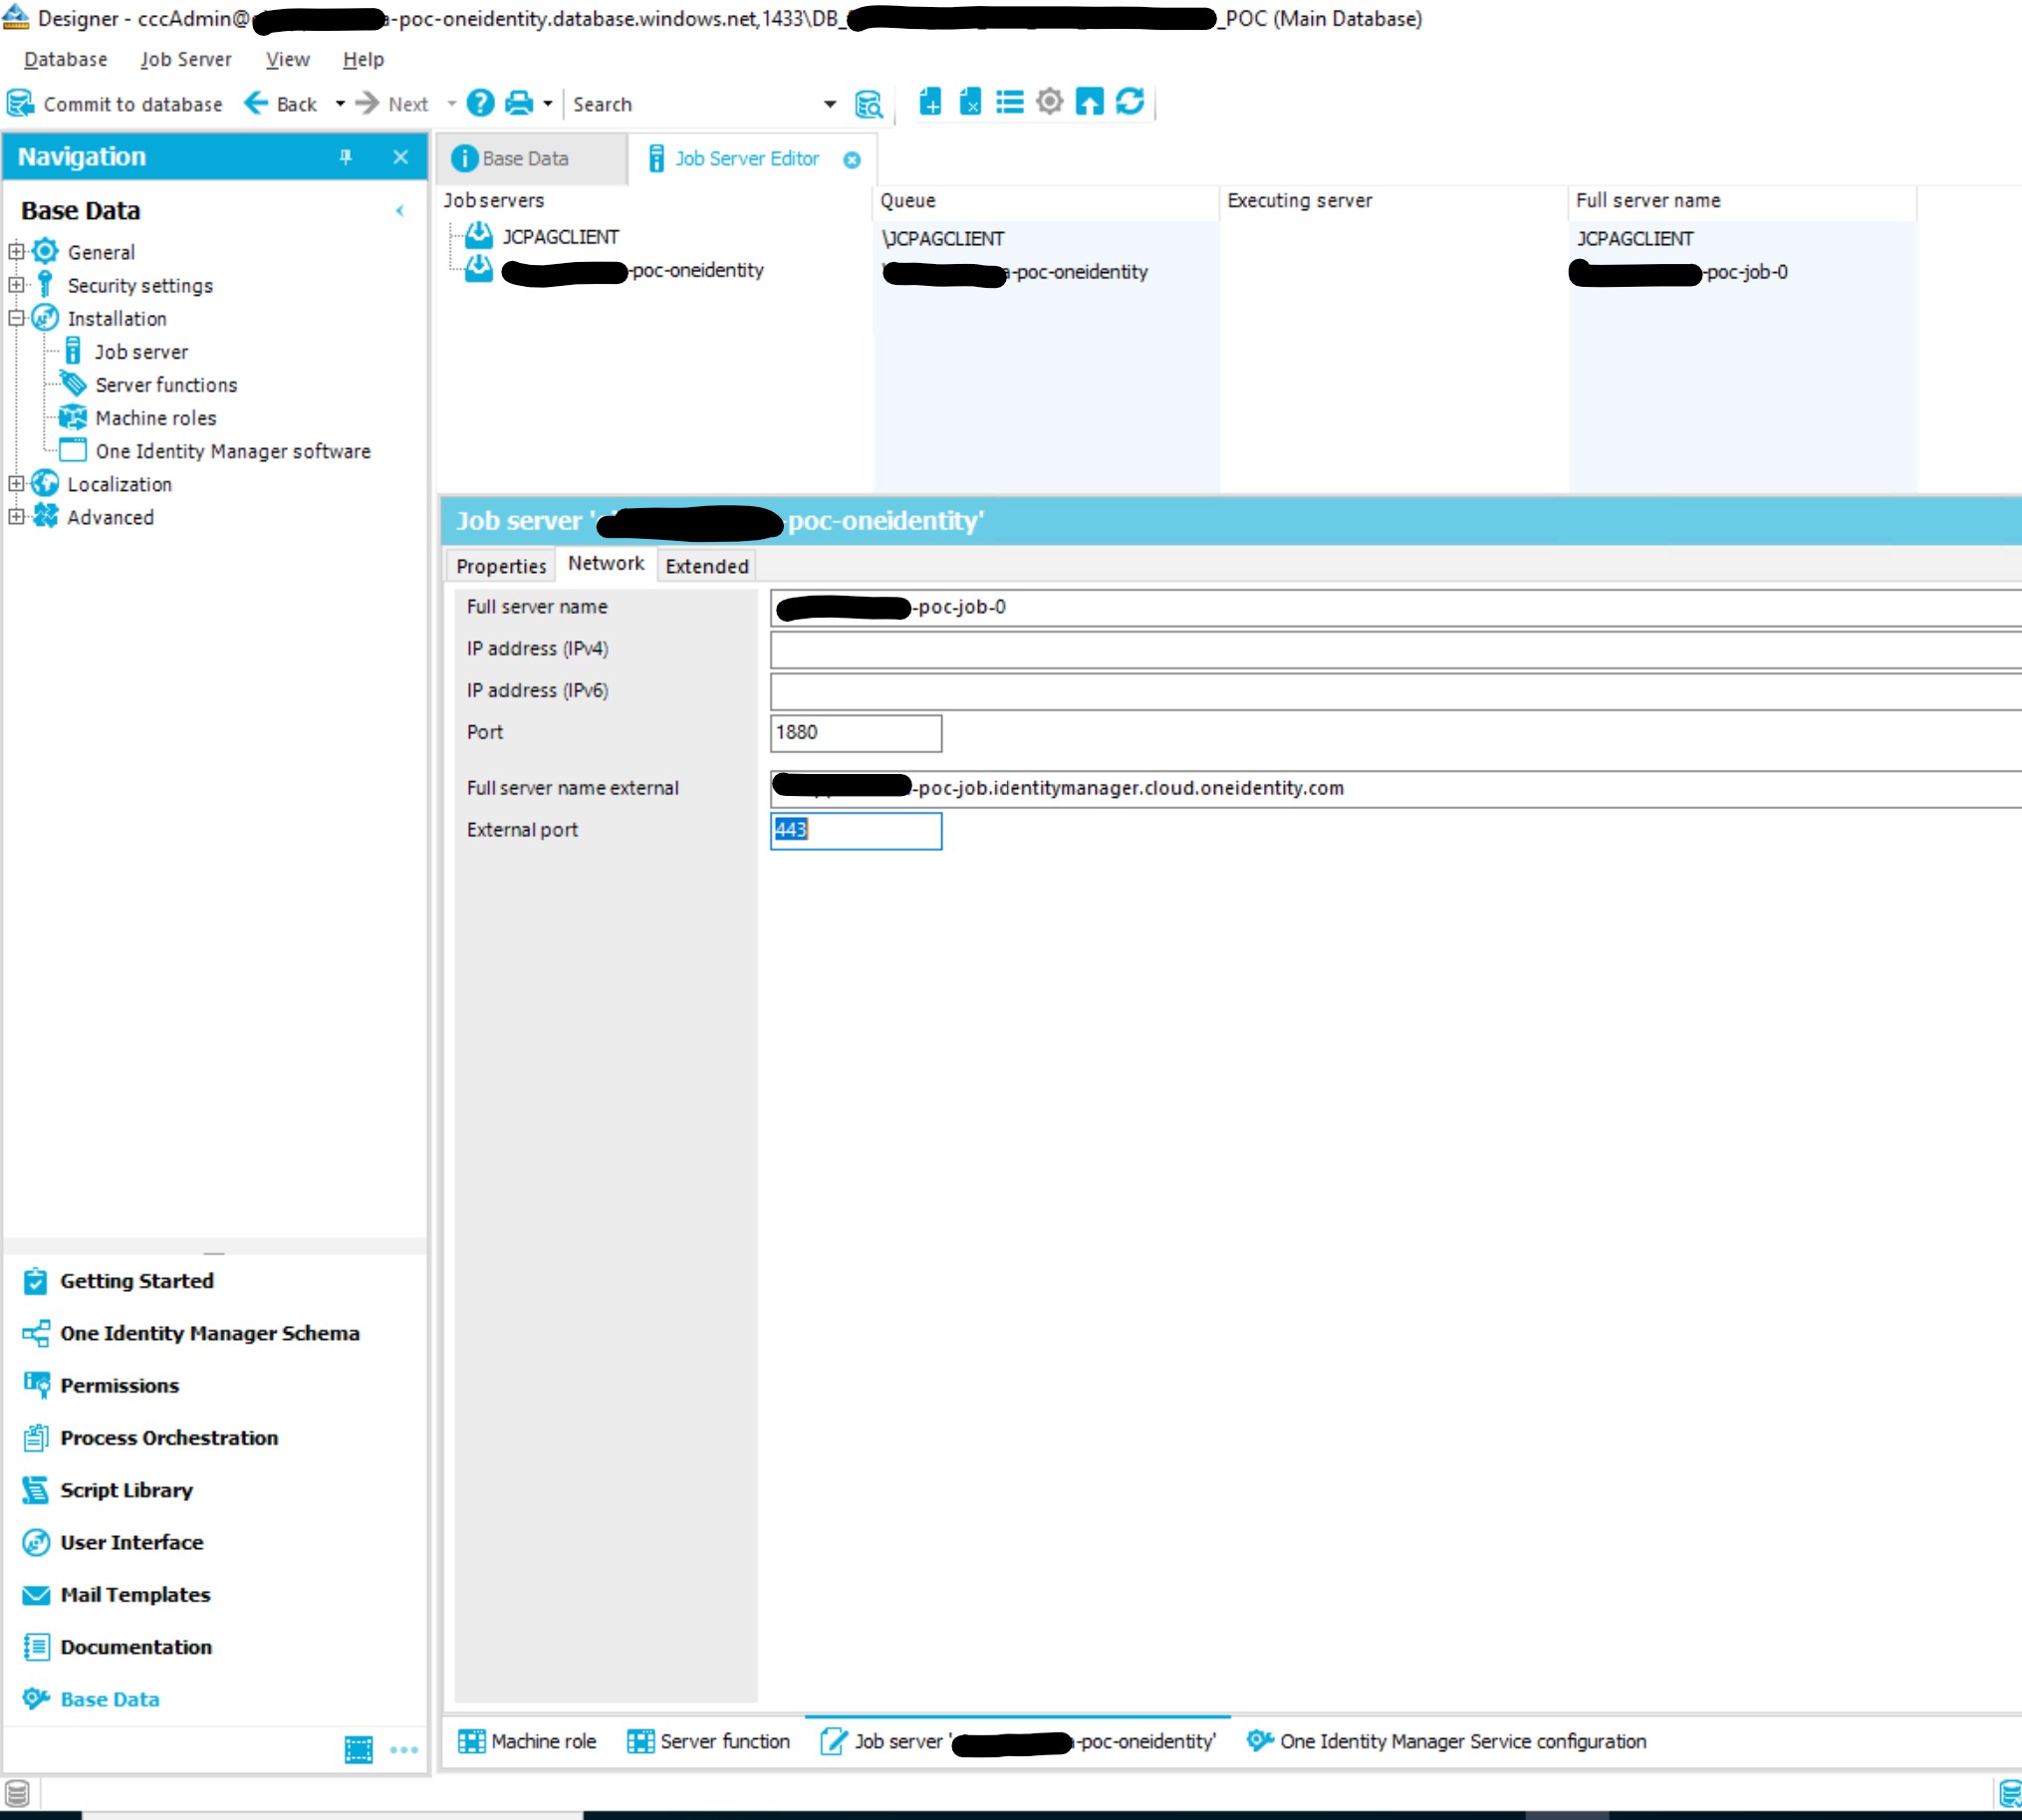2022x1820 pixels.
Task: Click the Next navigation arrow
Action: (392, 104)
